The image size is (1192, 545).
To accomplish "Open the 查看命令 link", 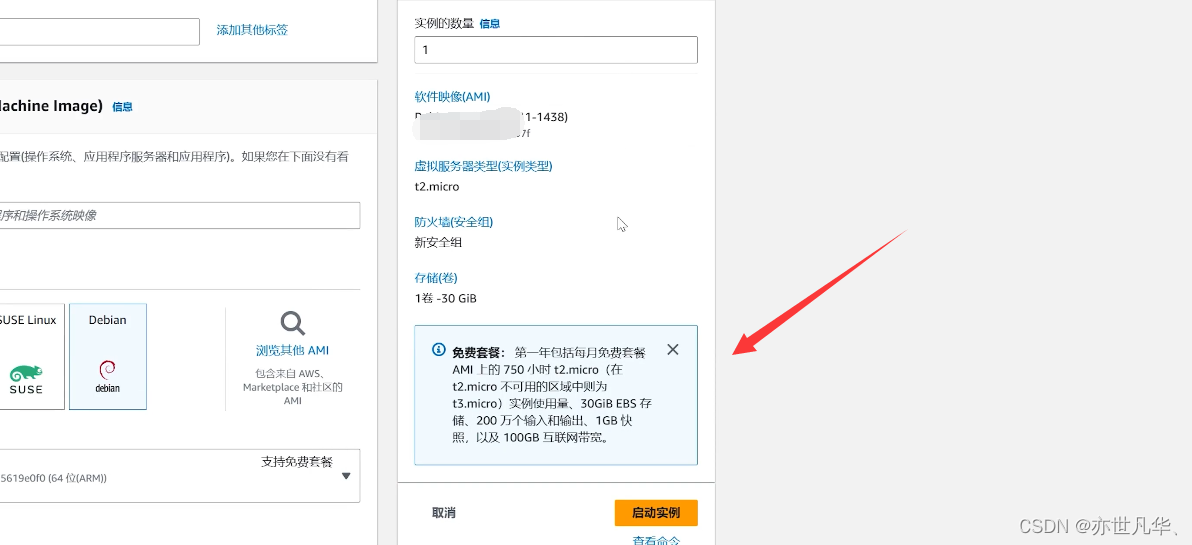I will tap(656, 540).
